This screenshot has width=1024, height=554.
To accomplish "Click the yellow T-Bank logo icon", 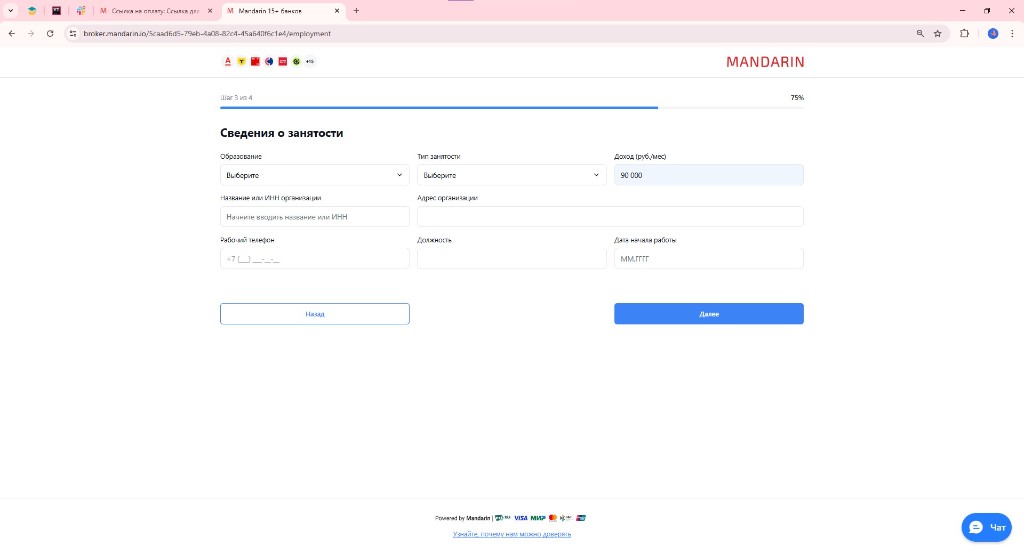I will (x=242, y=61).
